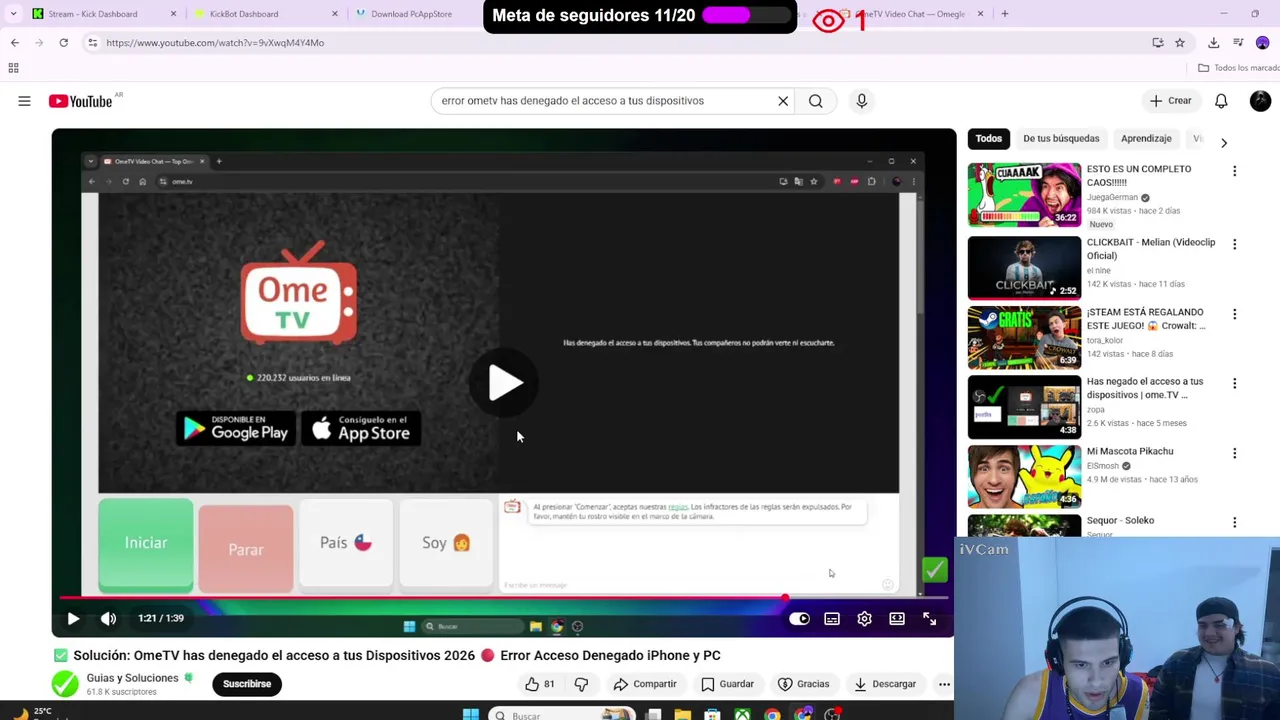Screen dimensions: 1280x720
Task: Open the Crear create menu
Action: (x=1171, y=101)
